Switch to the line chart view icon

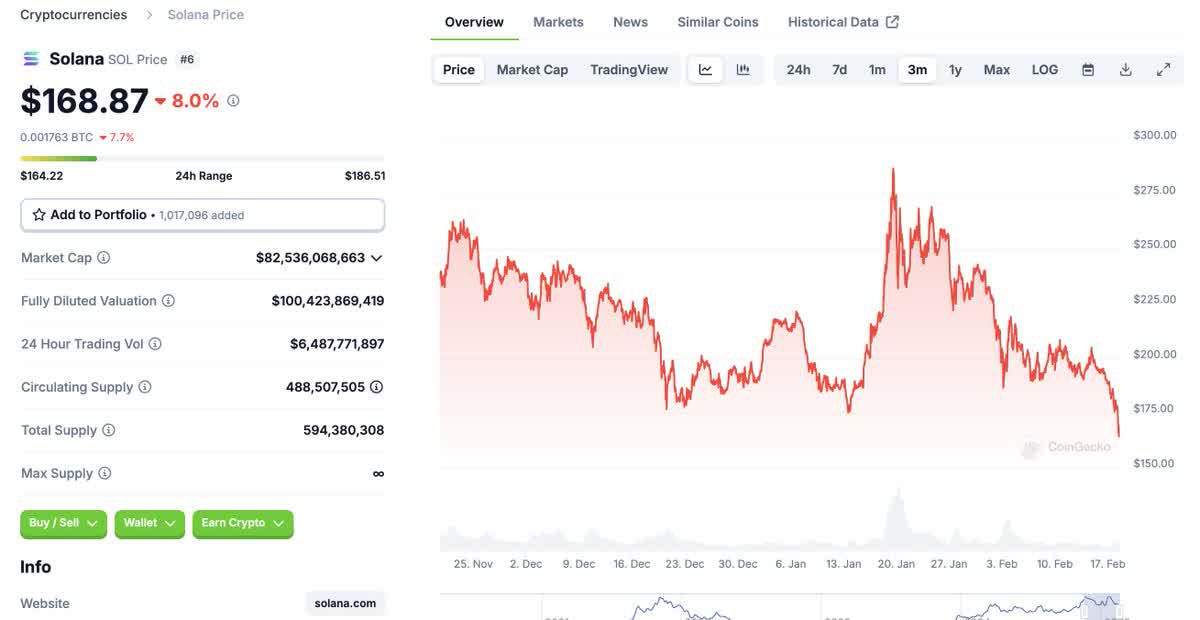click(705, 70)
